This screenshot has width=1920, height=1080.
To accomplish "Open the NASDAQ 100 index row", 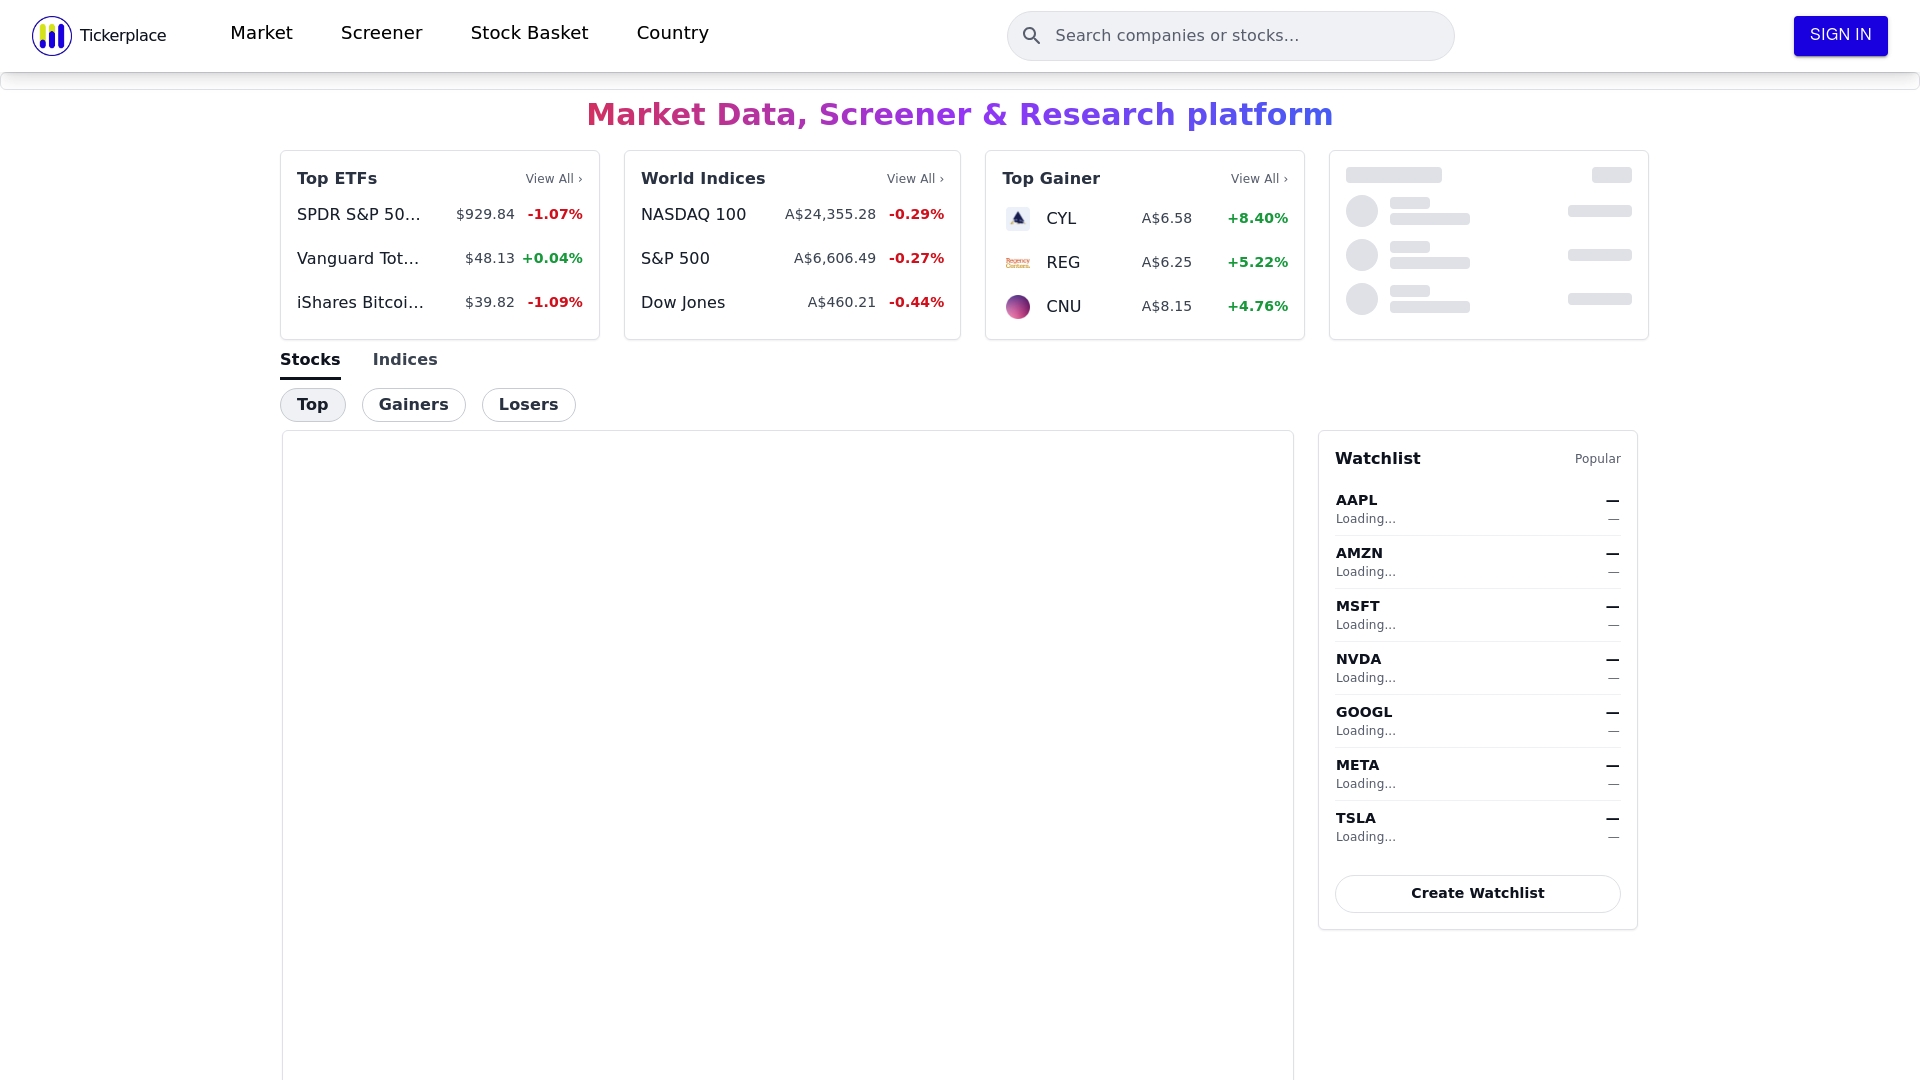I will click(693, 215).
